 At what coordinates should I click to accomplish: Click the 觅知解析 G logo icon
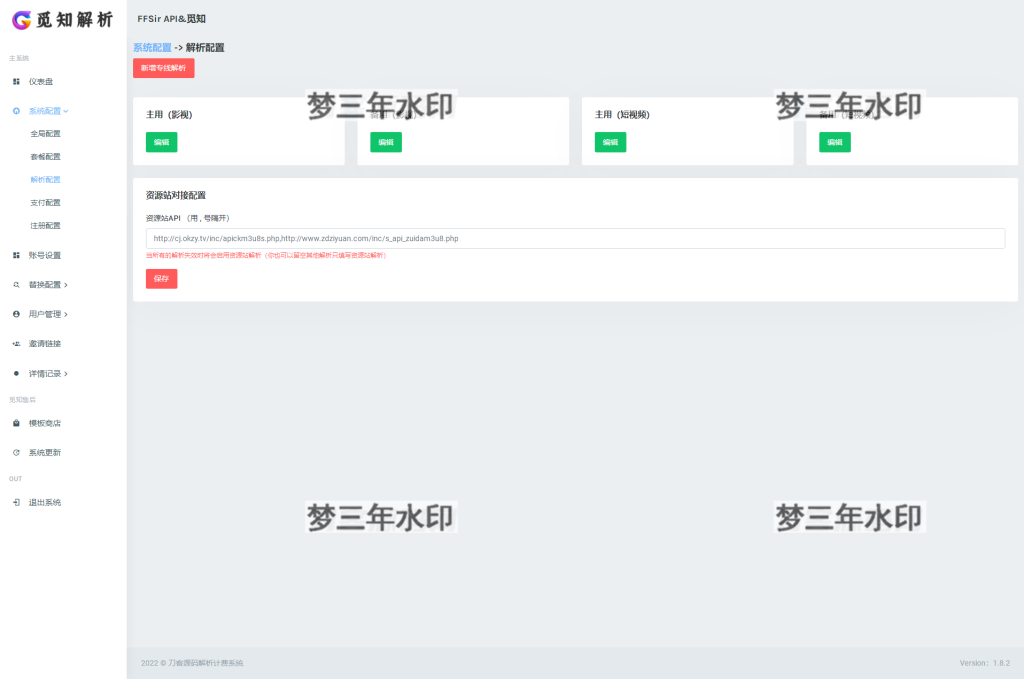click(21, 19)
